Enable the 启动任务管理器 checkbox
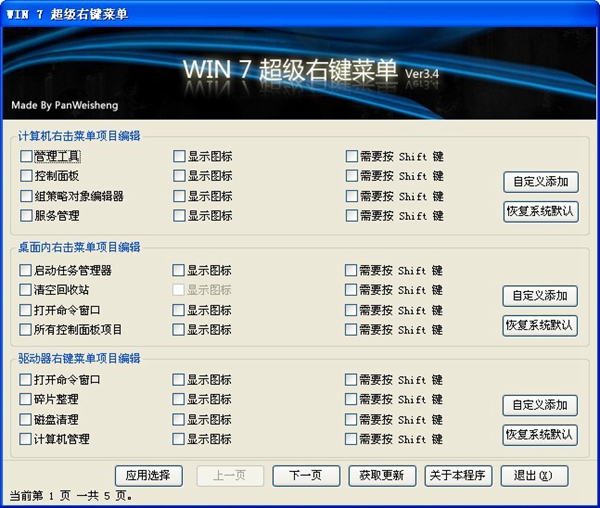The width and height of the screenshot is (600, 508). pos(26,270)
